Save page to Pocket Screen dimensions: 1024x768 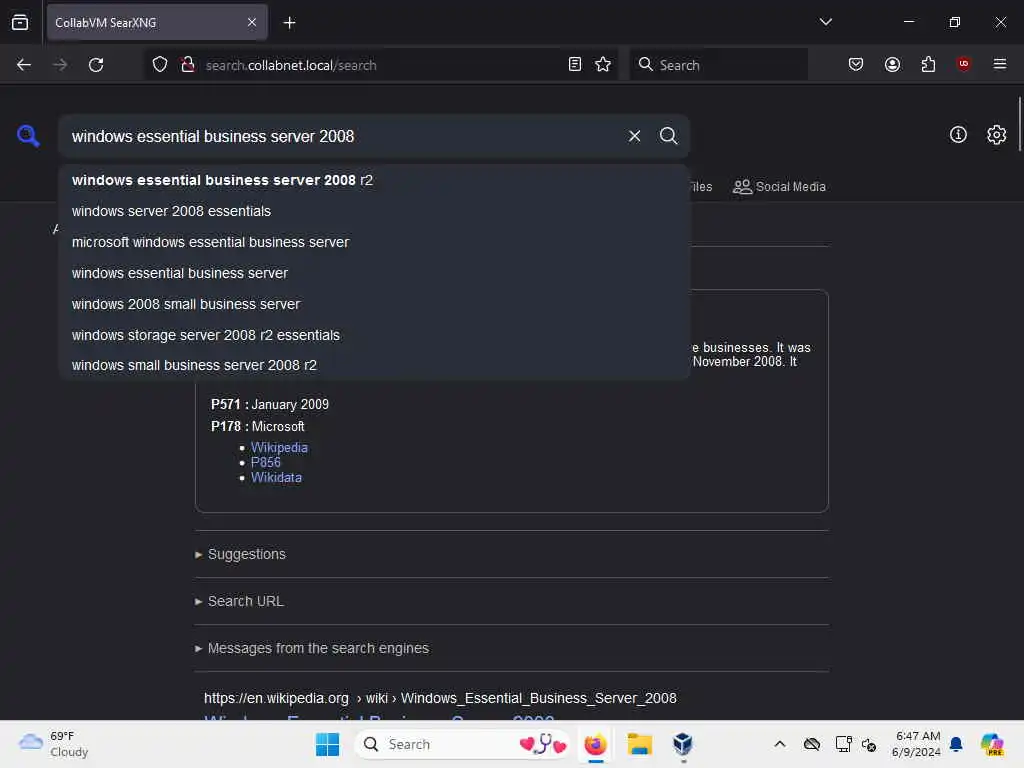(x=856, y=64)
